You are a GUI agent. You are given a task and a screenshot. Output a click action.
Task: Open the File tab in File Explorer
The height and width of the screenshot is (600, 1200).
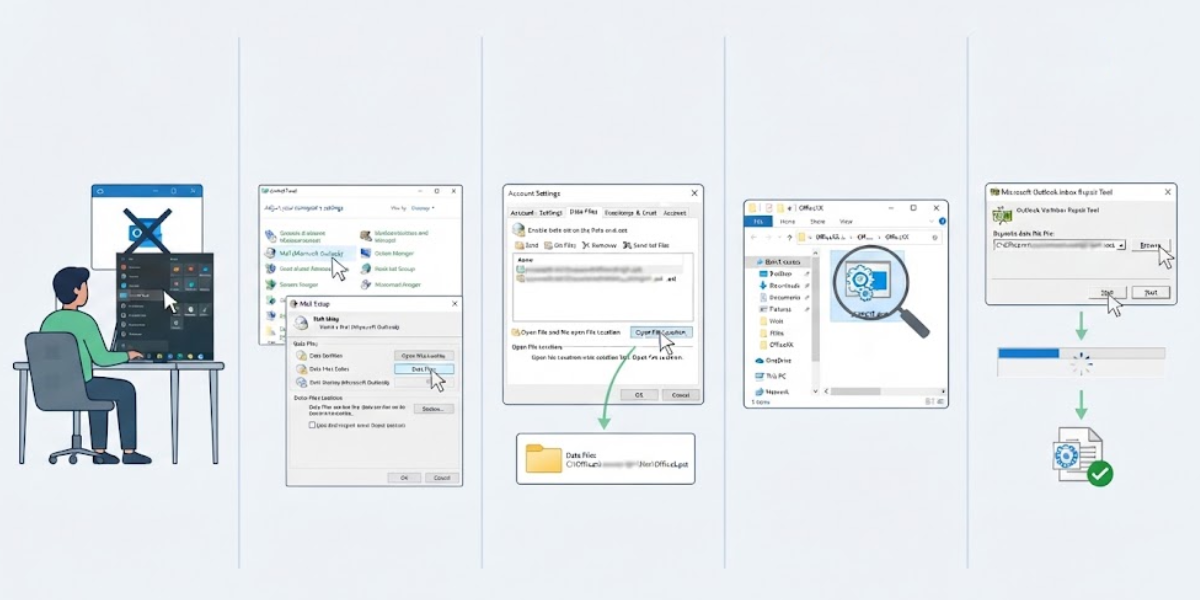pos(758,221)
